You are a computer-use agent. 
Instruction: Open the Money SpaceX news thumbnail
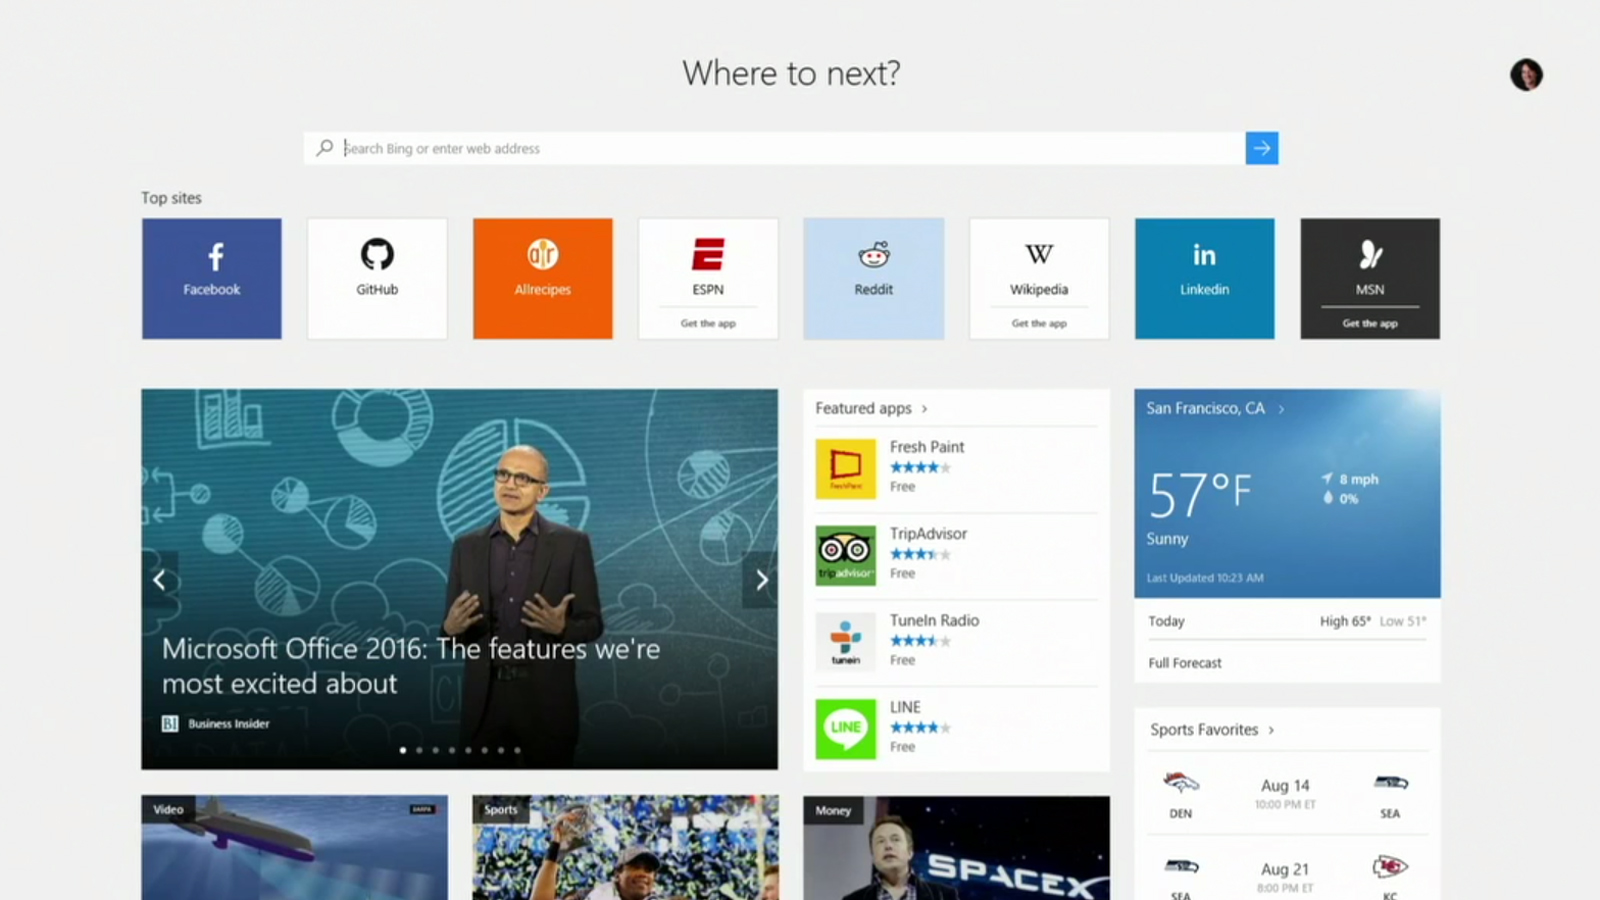957,848
